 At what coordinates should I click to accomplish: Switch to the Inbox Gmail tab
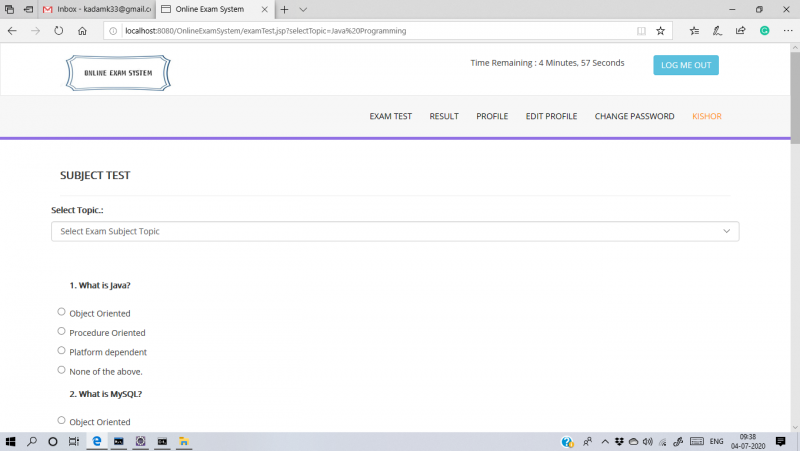coord(97,9)
